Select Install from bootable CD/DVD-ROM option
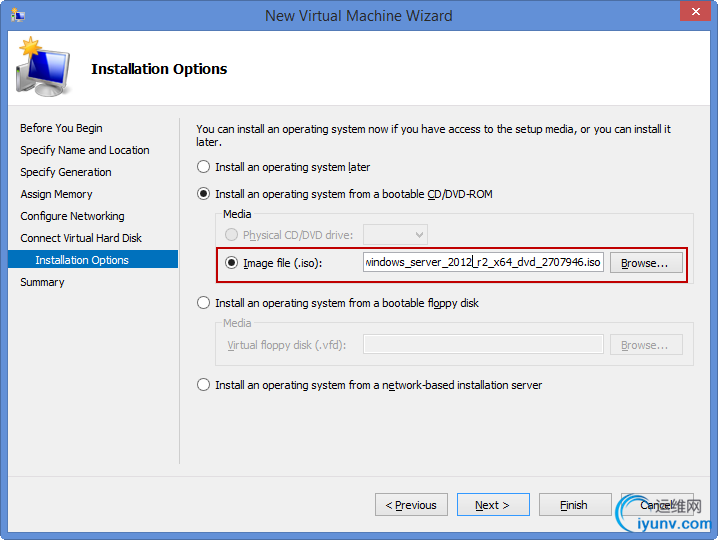This screenshot has height=540, width=718. point(203,194)
